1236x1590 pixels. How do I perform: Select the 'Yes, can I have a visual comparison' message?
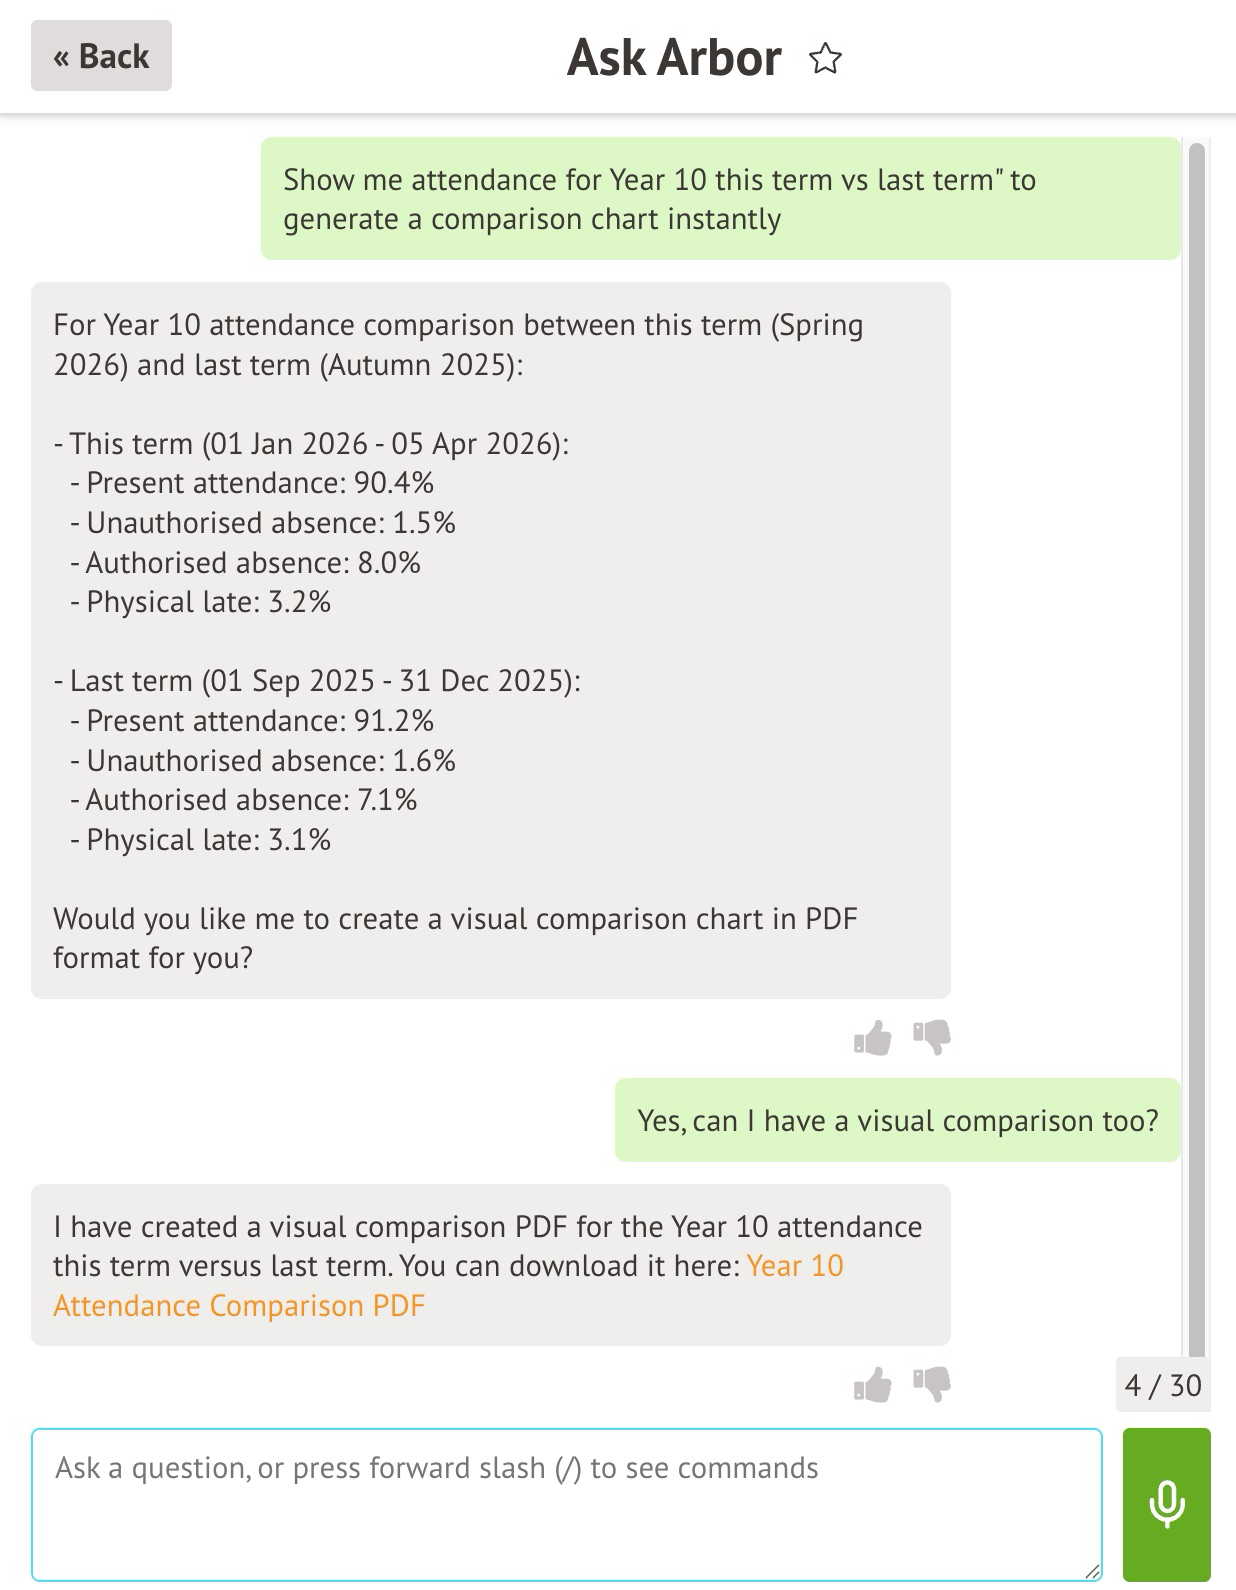click(897, 1121)
